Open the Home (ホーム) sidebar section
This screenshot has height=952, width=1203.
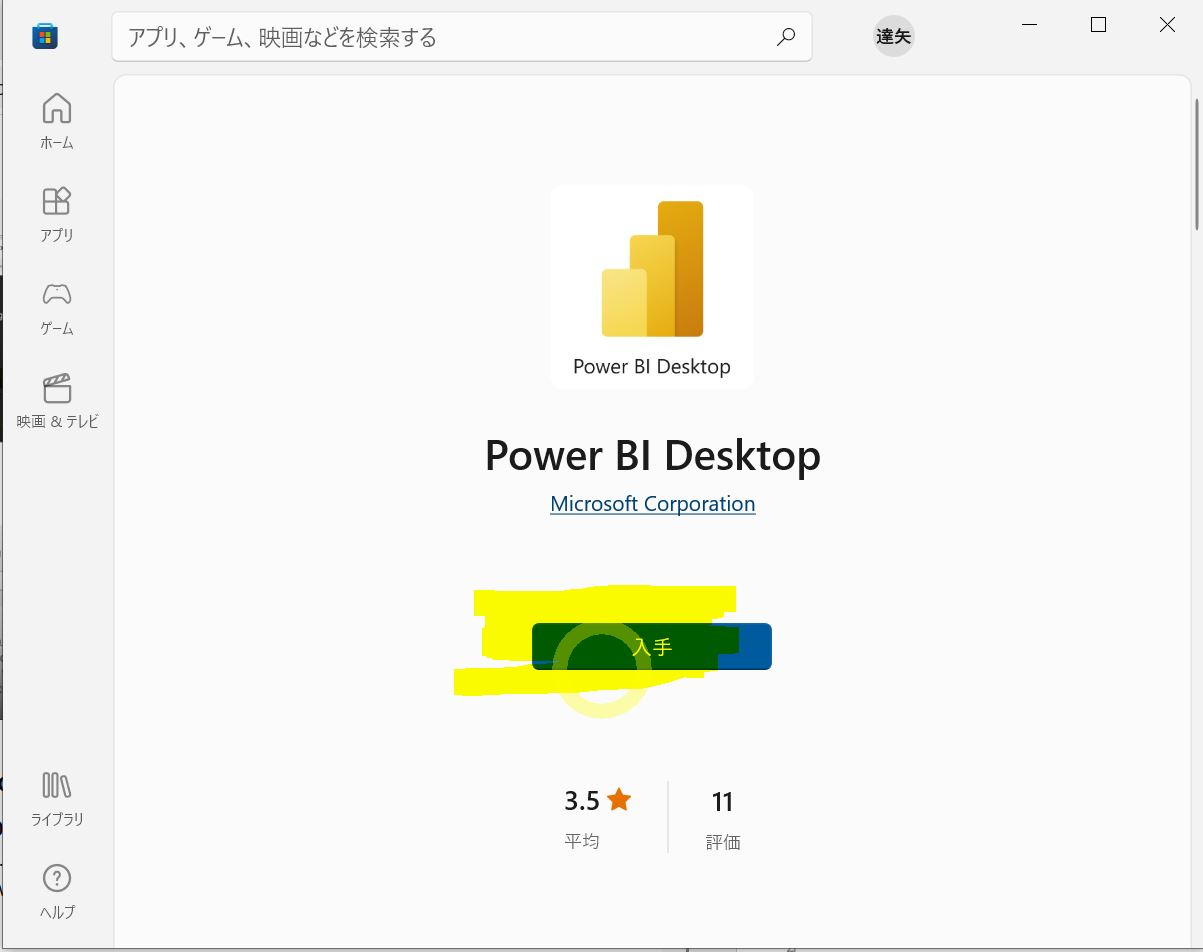tap(57, 121)
